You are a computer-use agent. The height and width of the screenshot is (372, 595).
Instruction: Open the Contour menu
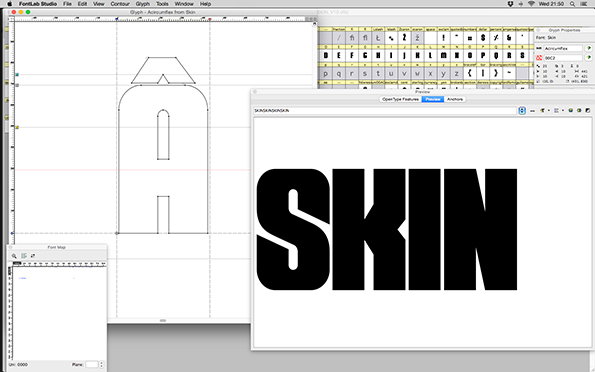120,4
